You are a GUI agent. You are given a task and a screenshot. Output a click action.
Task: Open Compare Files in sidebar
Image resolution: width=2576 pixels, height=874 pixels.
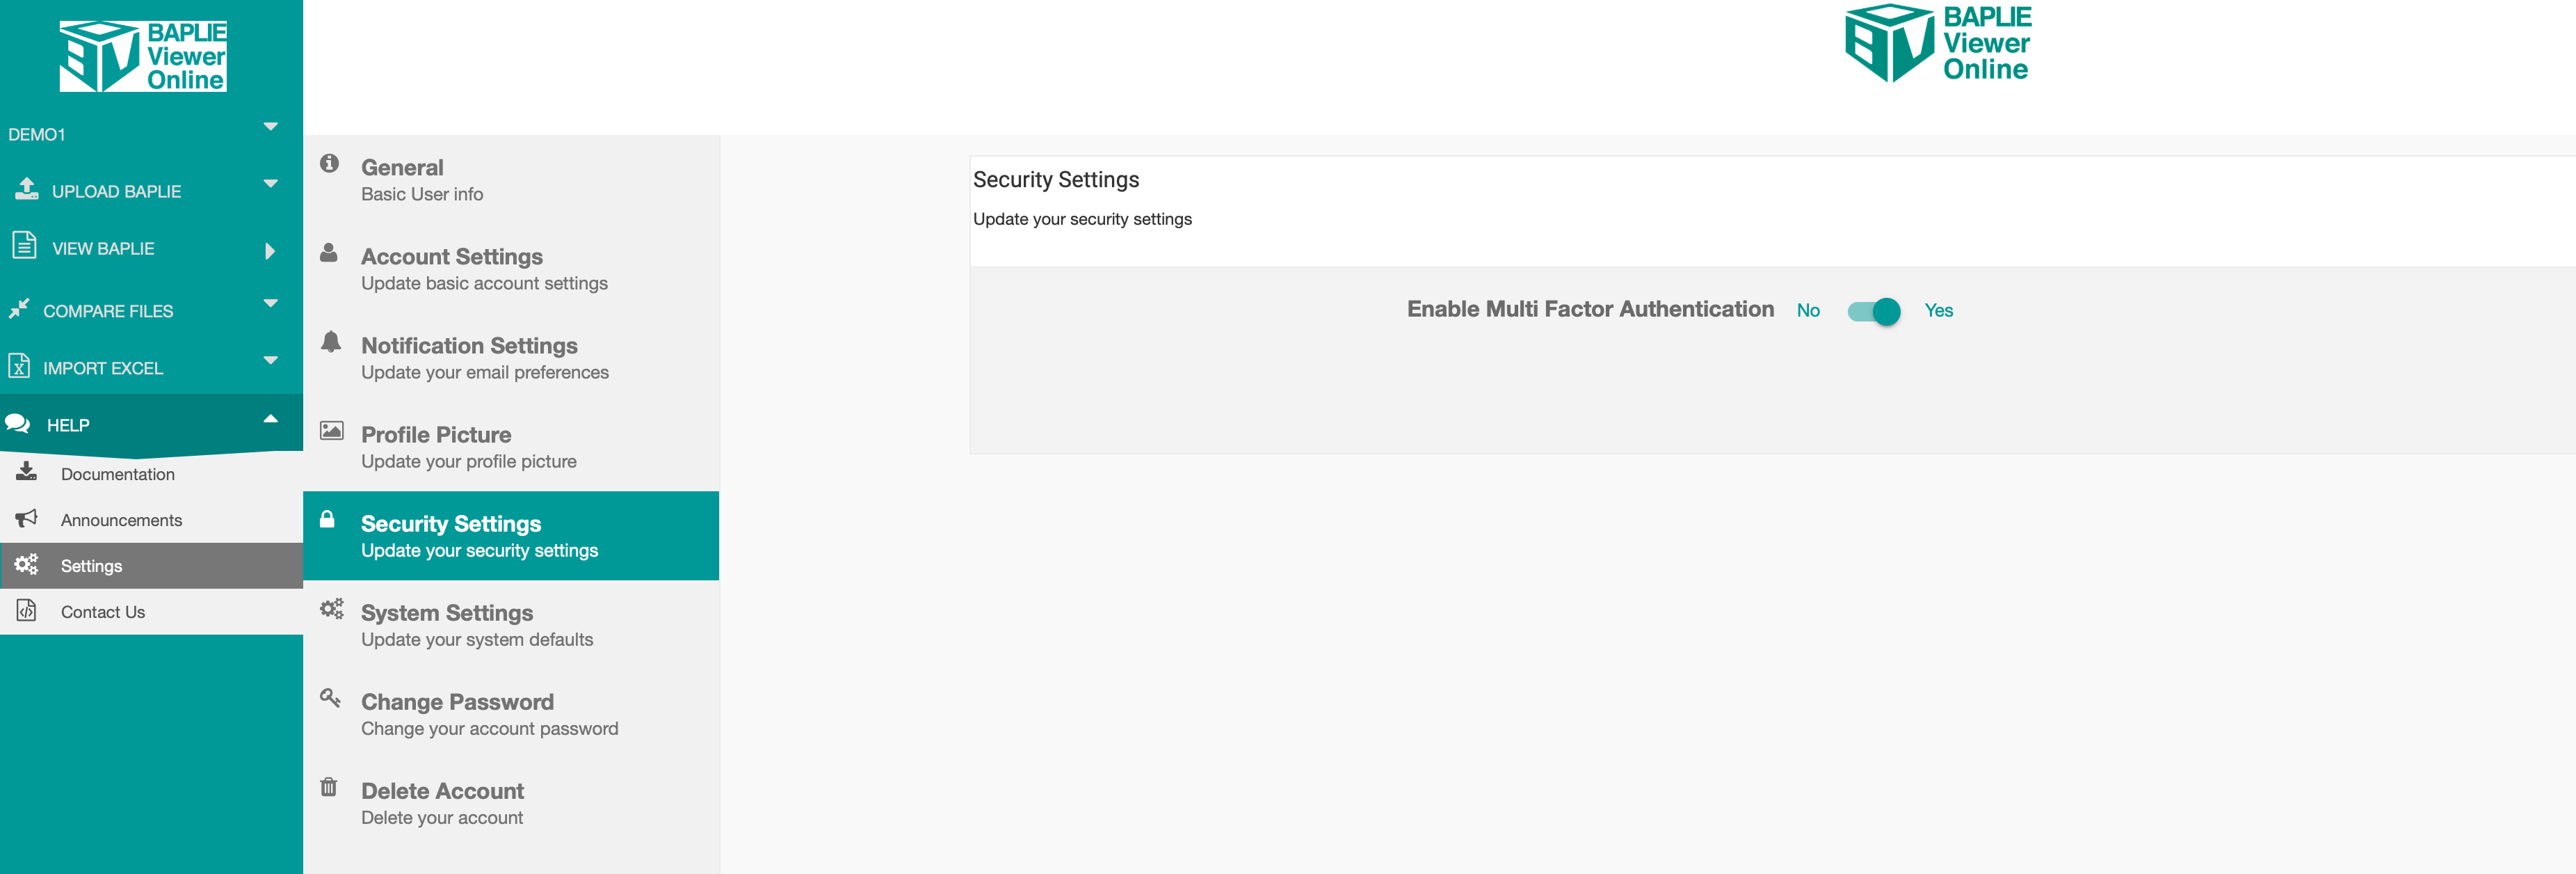(x=108, y=311)
